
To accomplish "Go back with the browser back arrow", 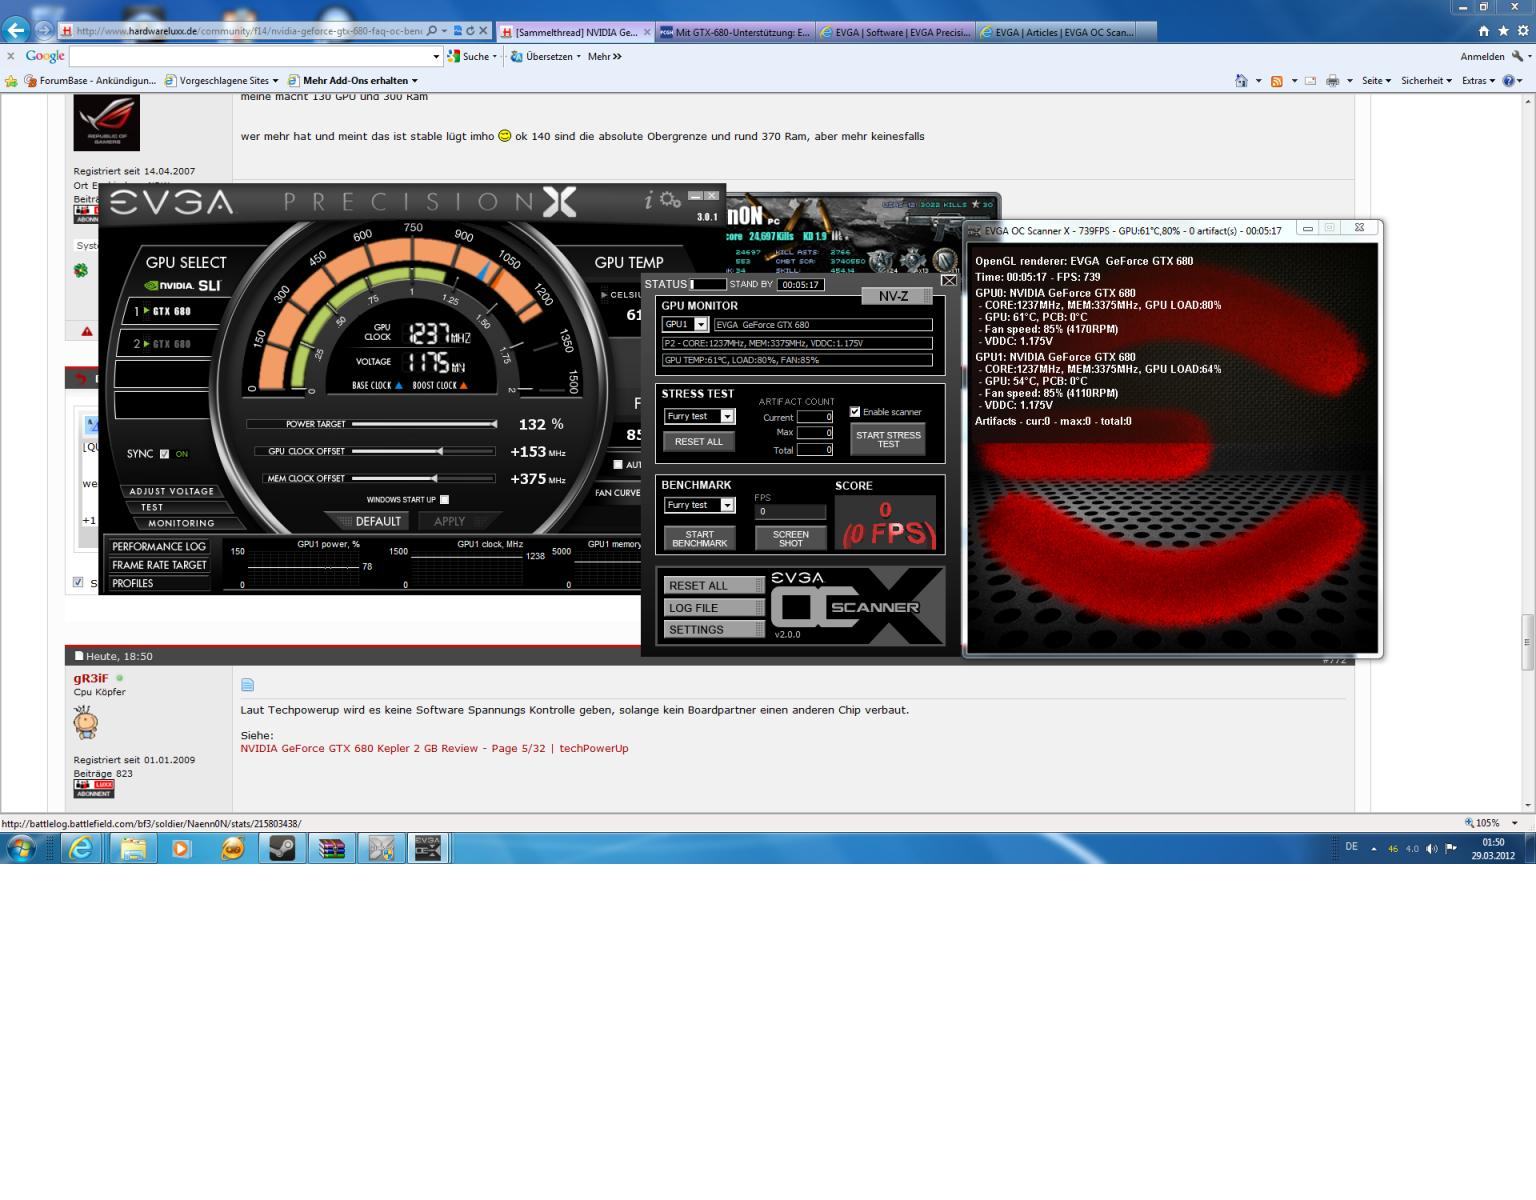I will click(x=17, y=30).
